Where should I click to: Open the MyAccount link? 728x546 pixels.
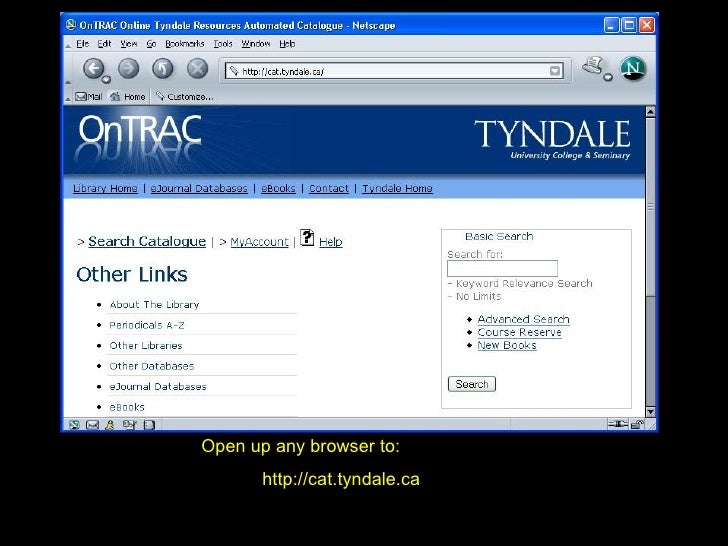[259, 242]
